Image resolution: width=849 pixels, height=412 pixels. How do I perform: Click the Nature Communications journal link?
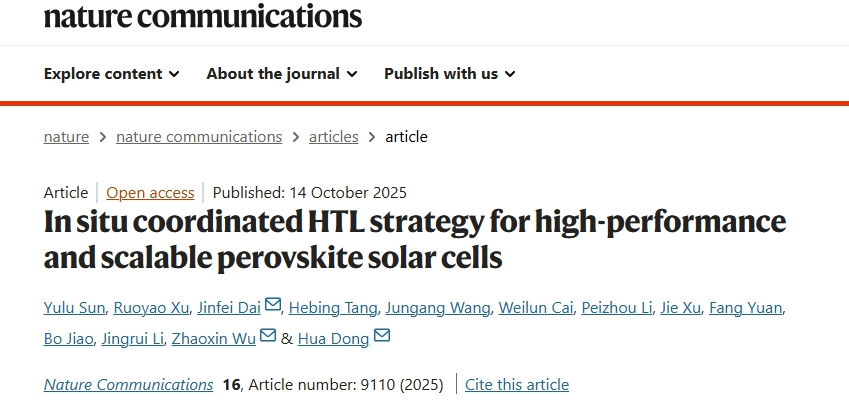click(x=128, y=384)
